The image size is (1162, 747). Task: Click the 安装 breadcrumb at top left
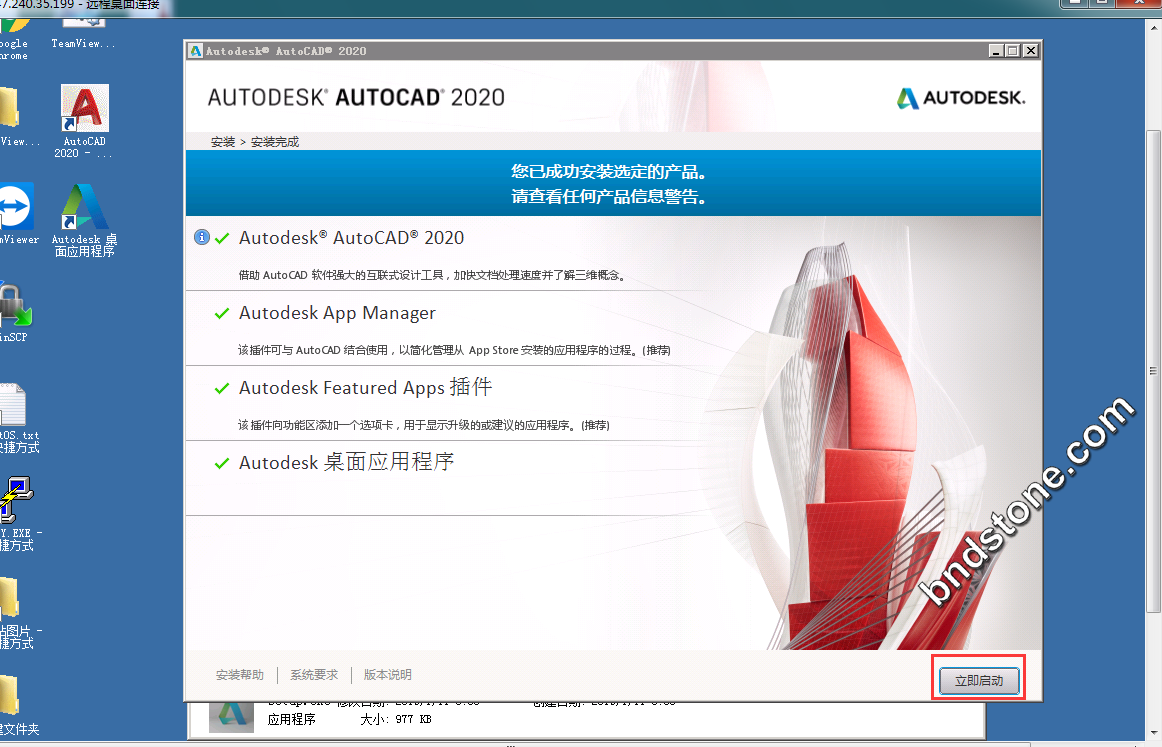[222, 142]
